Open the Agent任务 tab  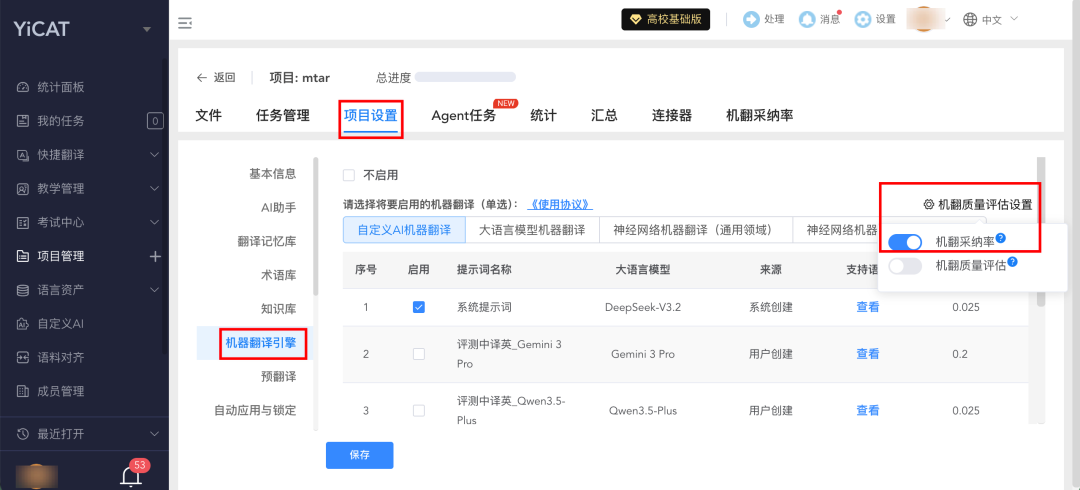[x=464, y=116]
